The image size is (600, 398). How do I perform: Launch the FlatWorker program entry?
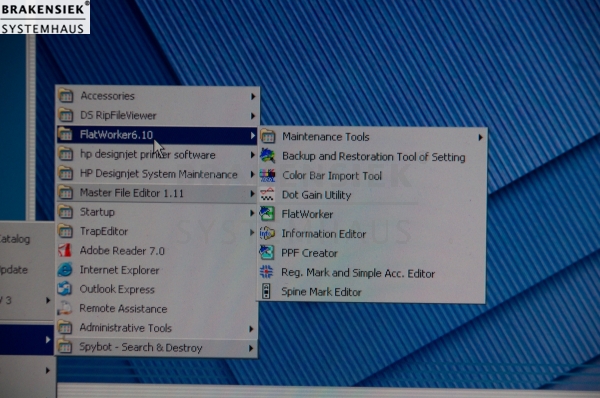coord(373,214)
